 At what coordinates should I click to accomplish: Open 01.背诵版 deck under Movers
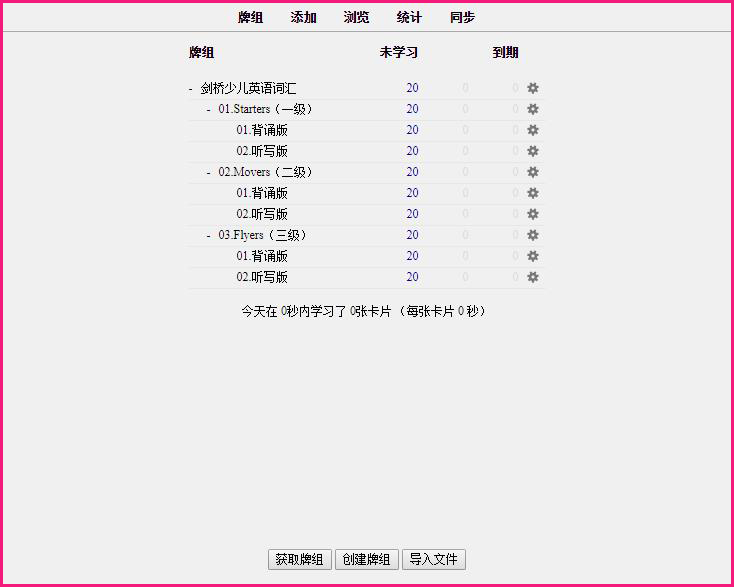coord(262,193)
